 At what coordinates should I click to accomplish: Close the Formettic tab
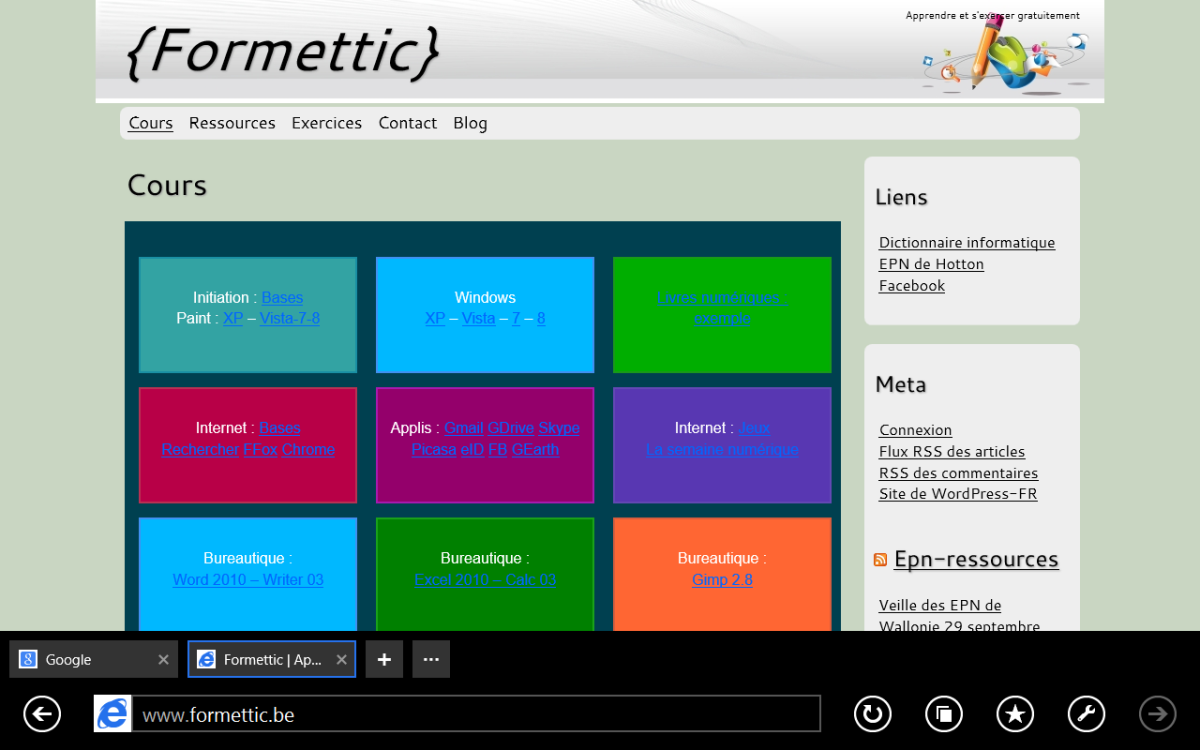pyautogui.click(x=341, y=660)
